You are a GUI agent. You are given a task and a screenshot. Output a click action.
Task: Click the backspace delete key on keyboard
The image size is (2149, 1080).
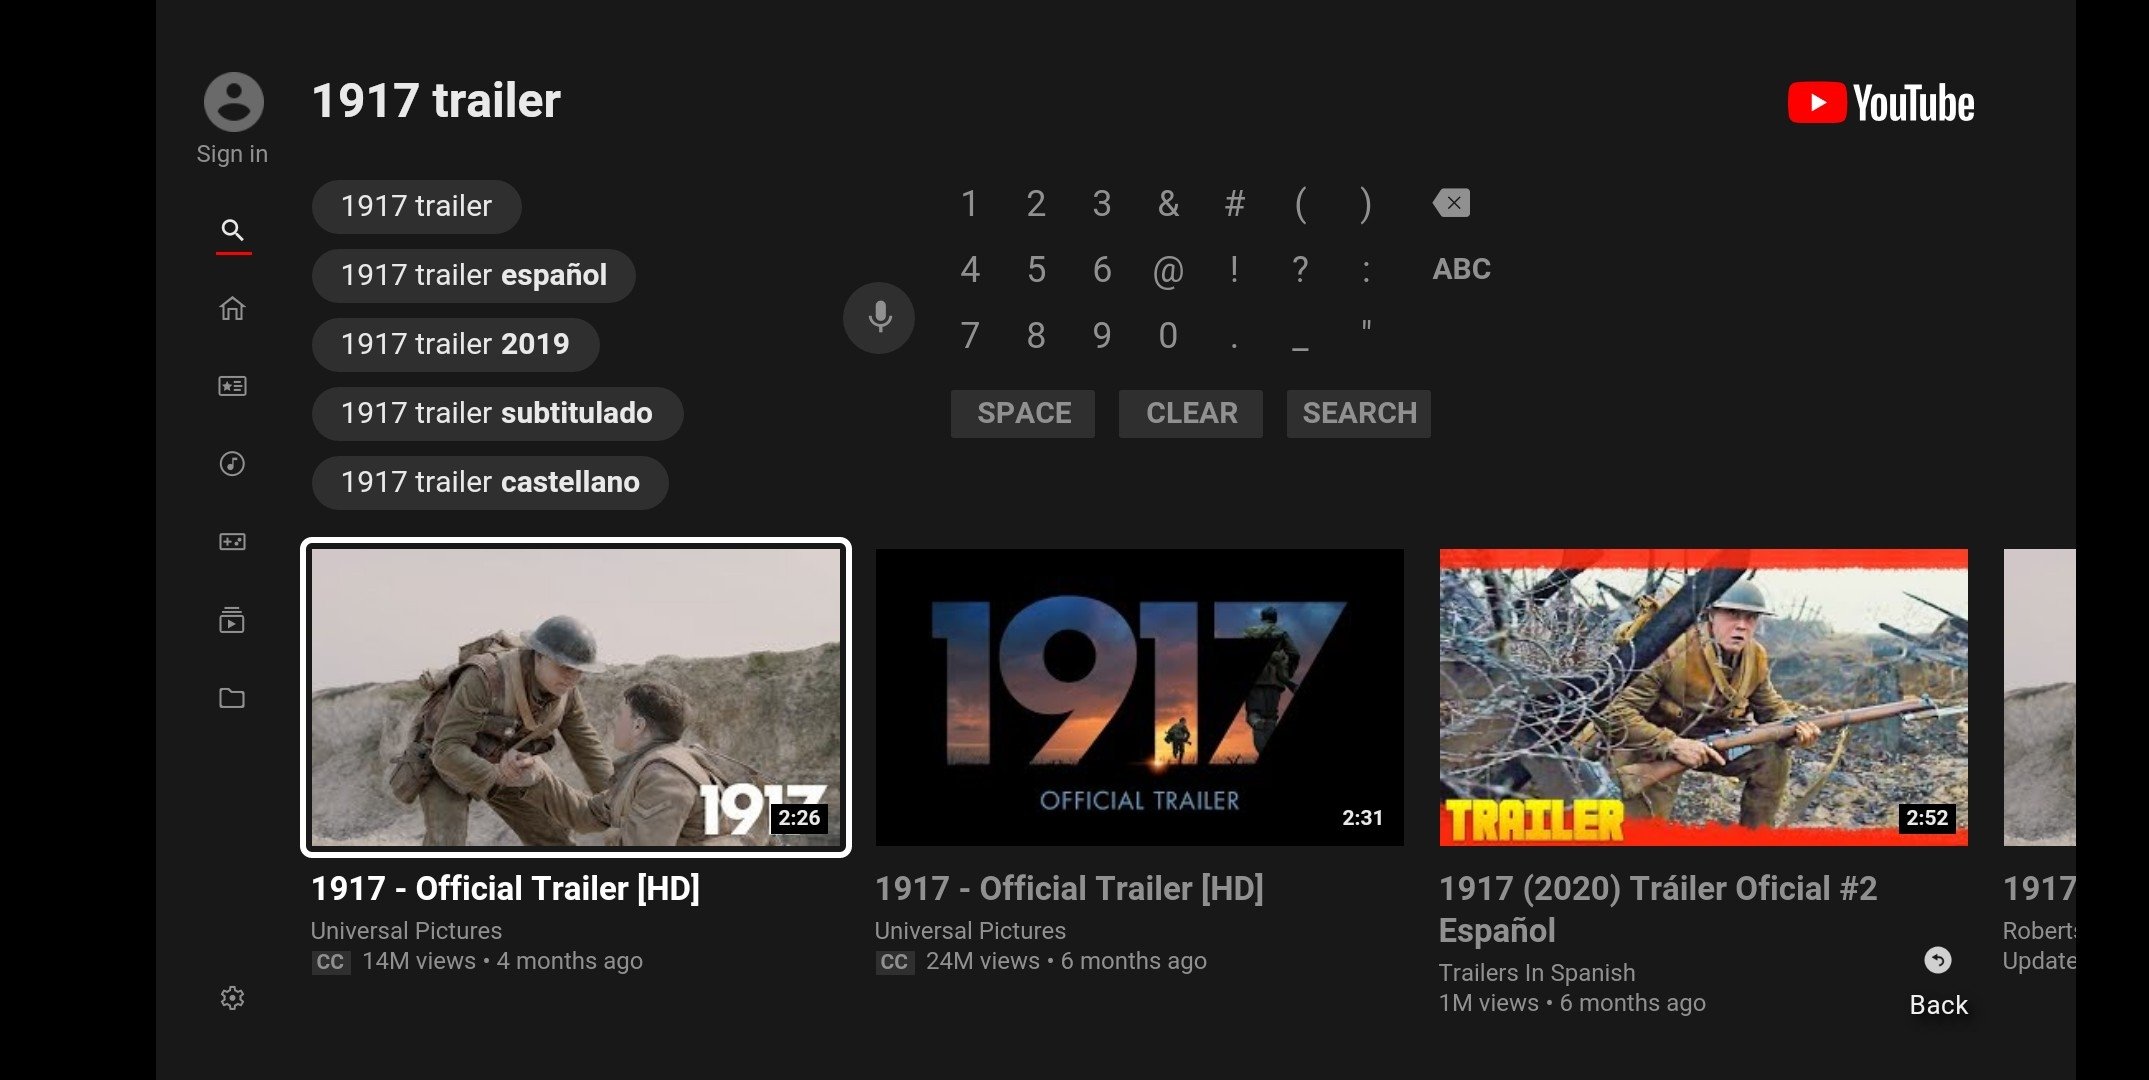point(1450,204)
